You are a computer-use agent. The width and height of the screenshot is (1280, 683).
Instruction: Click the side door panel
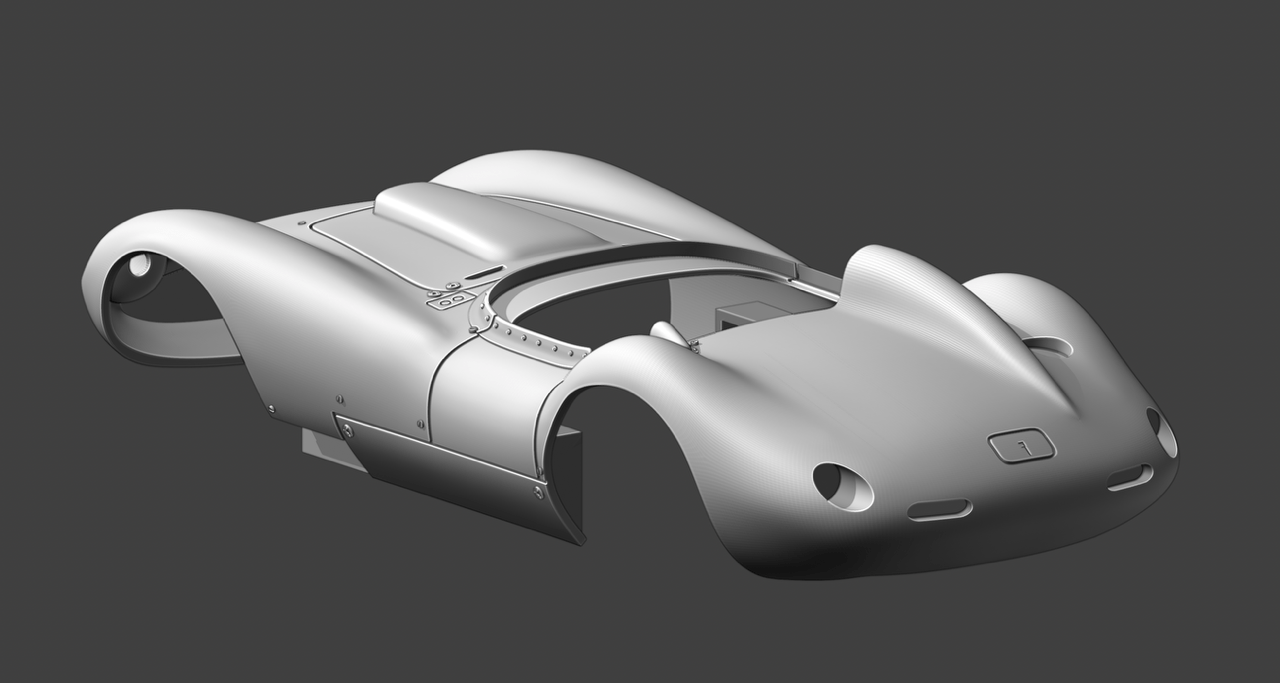485,400
